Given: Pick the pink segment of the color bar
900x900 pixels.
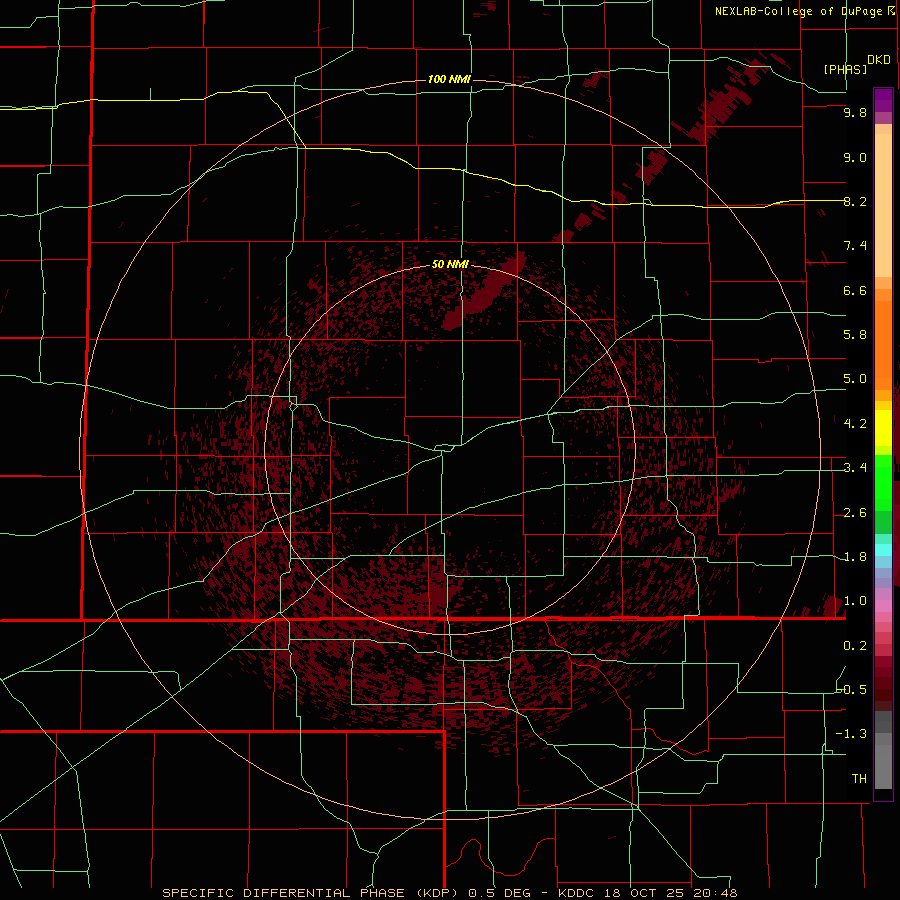Looking at the screenshot, I should click(883, 606).
